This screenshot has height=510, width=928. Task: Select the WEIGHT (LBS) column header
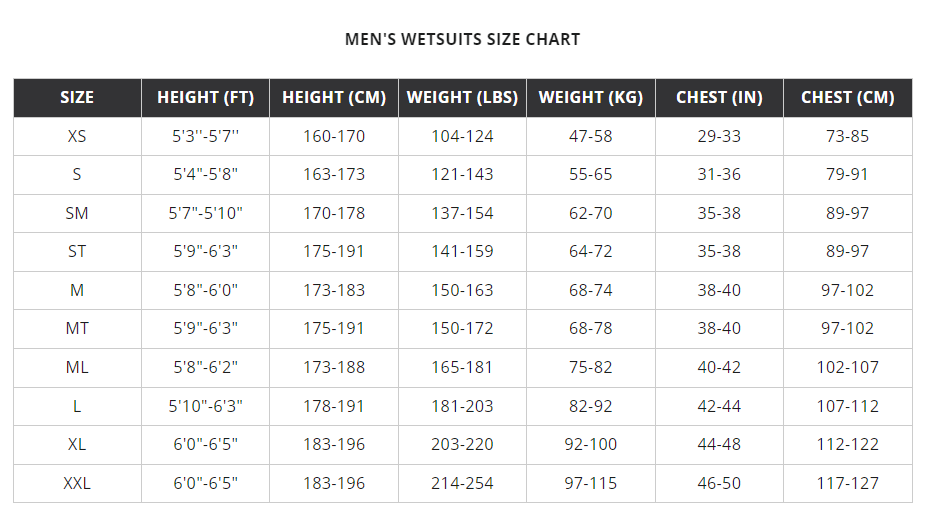pos(462,98)
